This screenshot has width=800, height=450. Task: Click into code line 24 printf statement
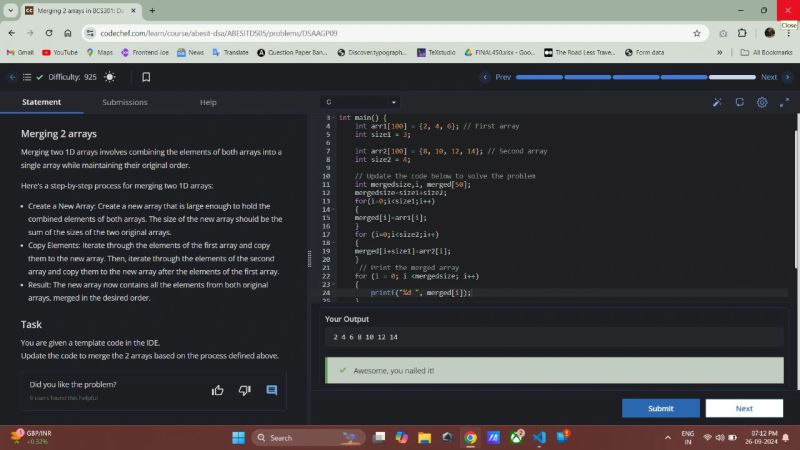click(x=420, y=293)
